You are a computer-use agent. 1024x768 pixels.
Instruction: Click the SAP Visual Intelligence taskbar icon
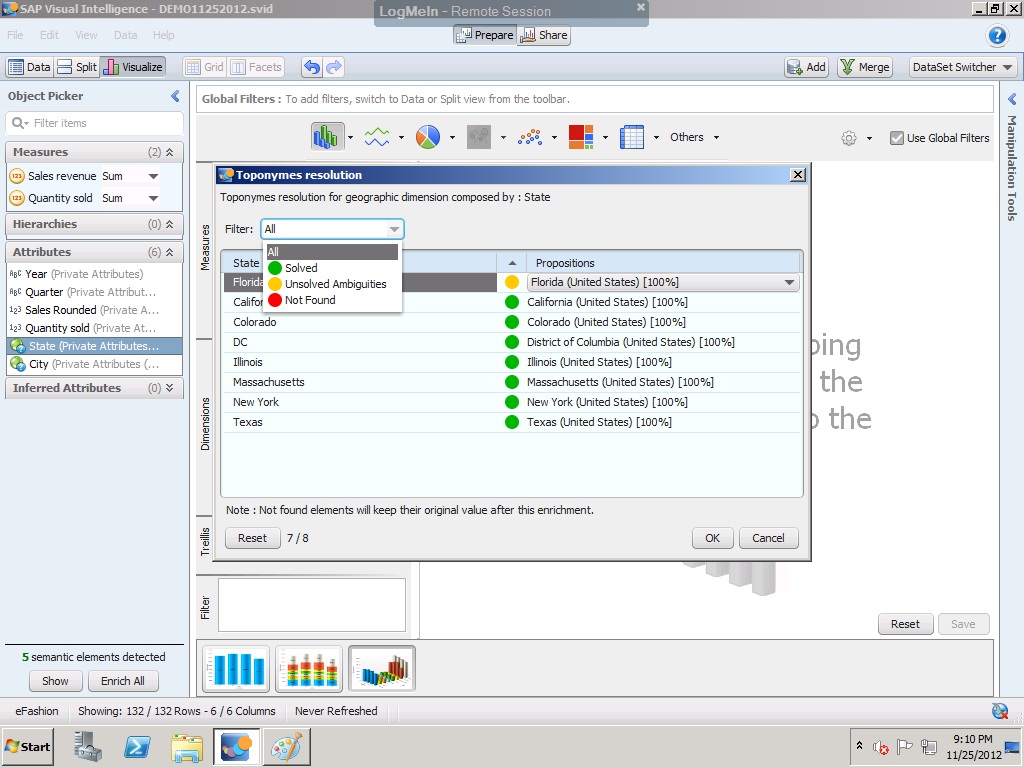coord(236,746)
